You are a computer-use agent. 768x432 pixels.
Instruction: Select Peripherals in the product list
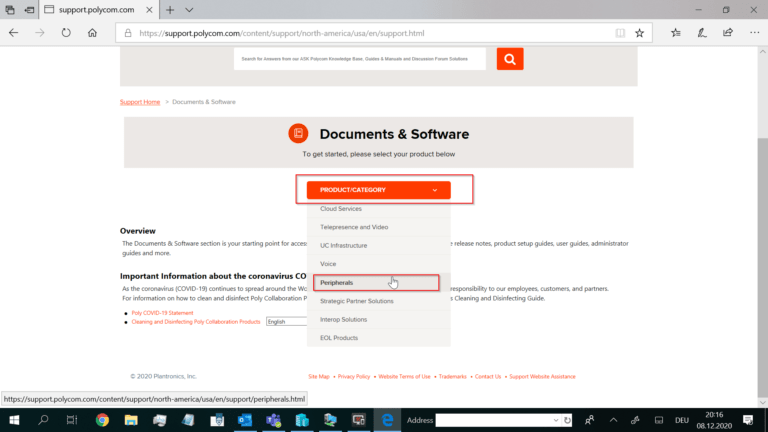click(x=336, y=283)
